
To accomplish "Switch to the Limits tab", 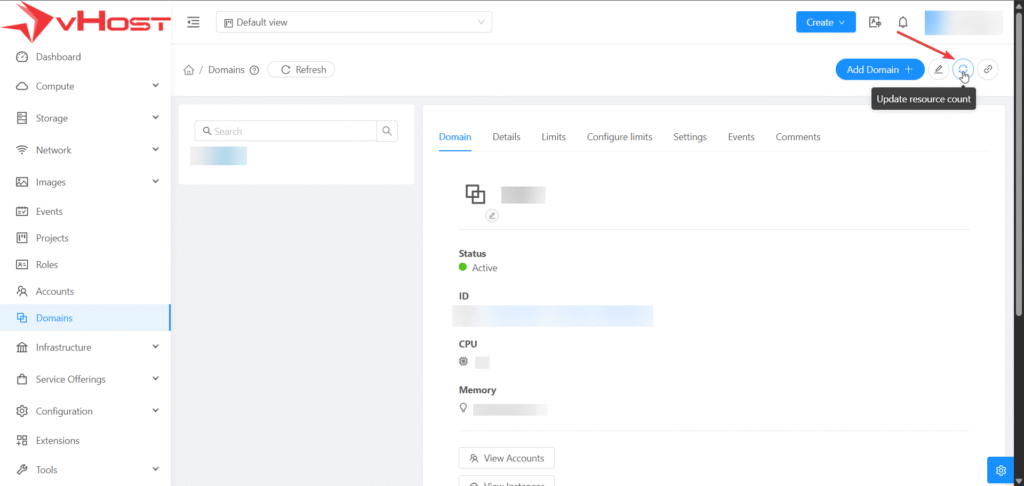I will point(554,137).
